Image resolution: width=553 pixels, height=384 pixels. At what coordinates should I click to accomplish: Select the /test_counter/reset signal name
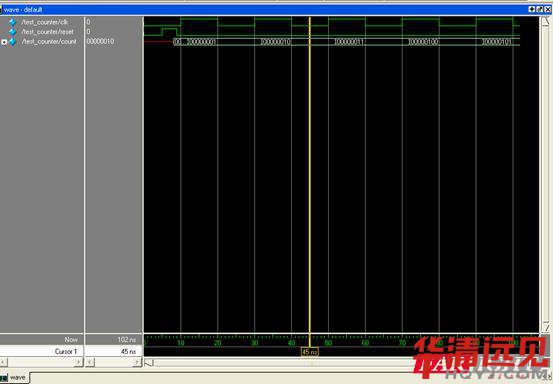(x=48, y=32)
